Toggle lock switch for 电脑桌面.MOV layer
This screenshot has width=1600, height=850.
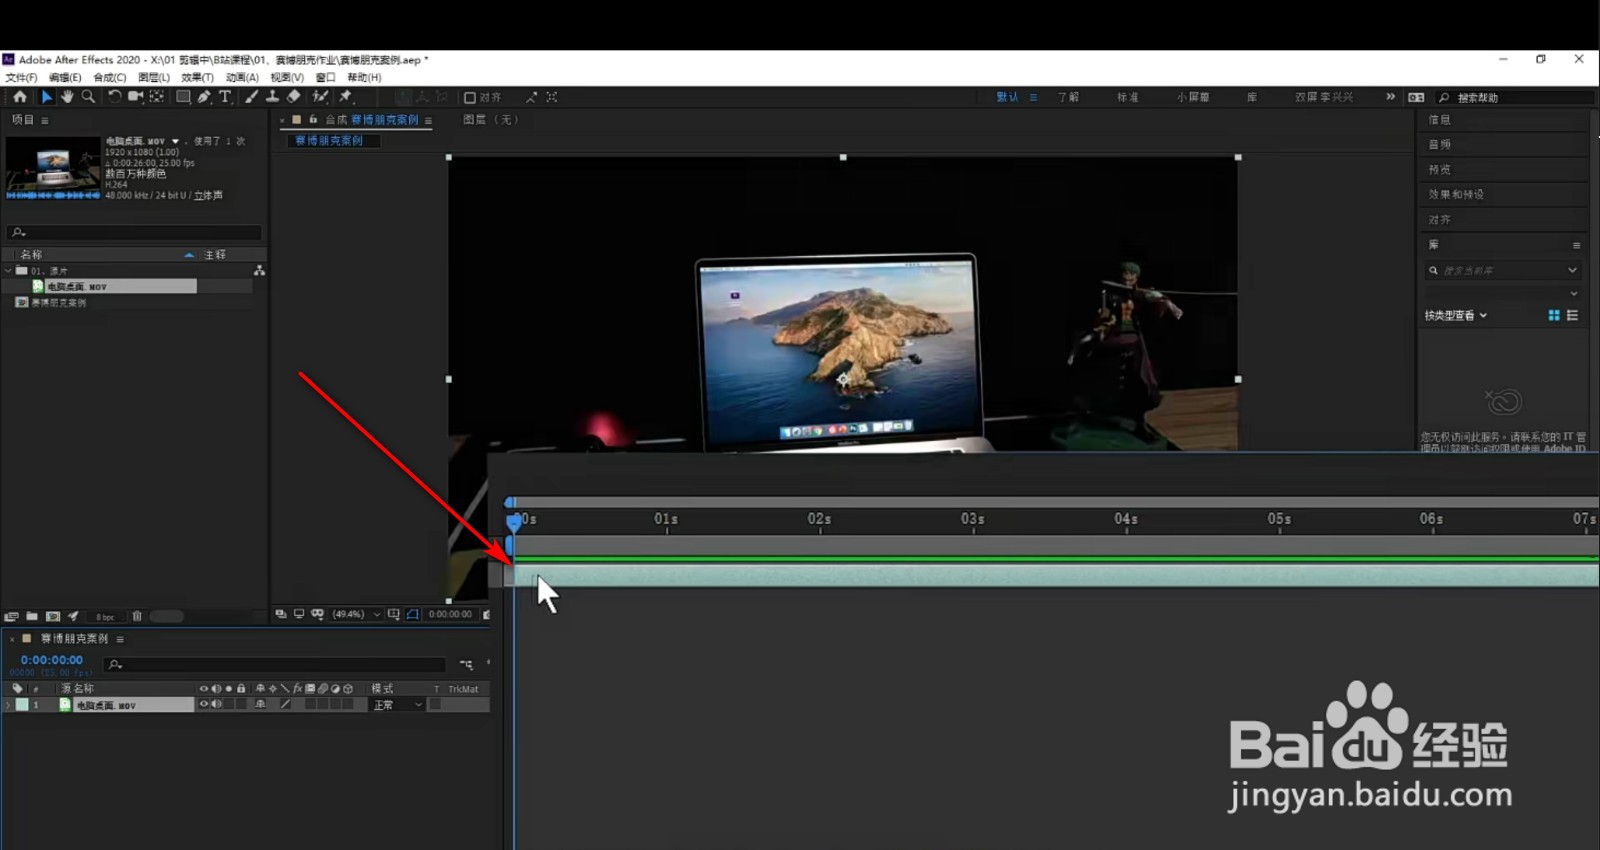[x=241, y=704]
